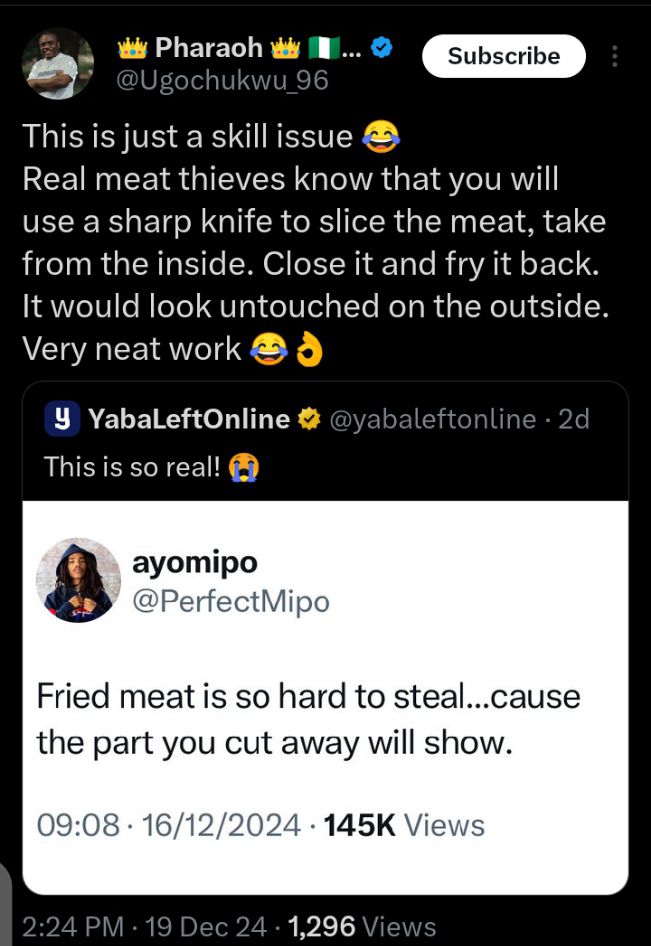Click the 2d timestamp on the quoted post
The width and height of the screenshot is (651, 946).
(575, 419)
